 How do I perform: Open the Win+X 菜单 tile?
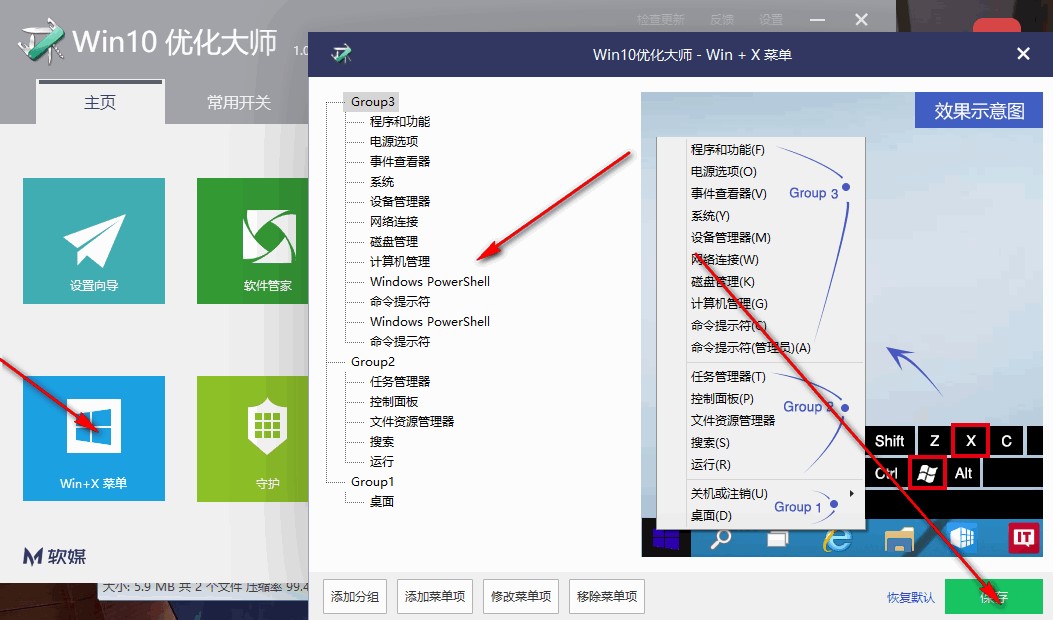point(94,438)
